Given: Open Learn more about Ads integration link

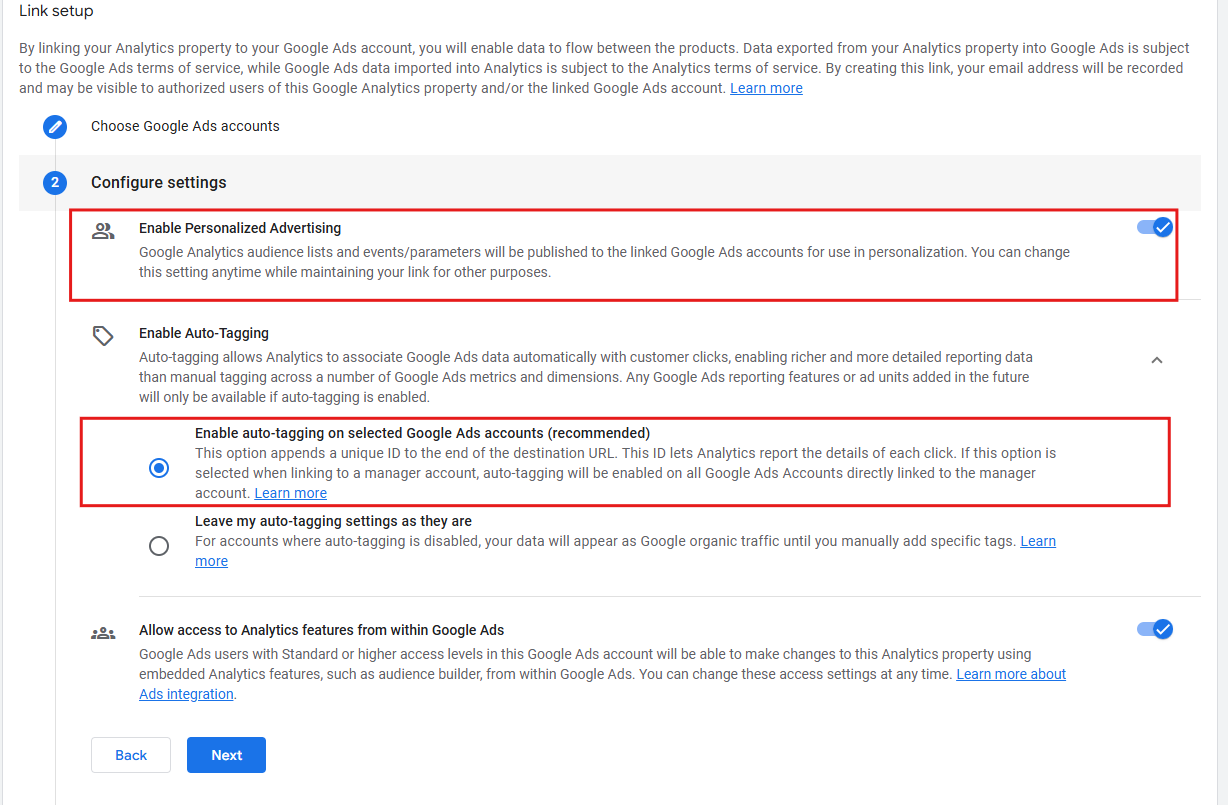Looking at the screenshot, I should [x=1011, y=674].
